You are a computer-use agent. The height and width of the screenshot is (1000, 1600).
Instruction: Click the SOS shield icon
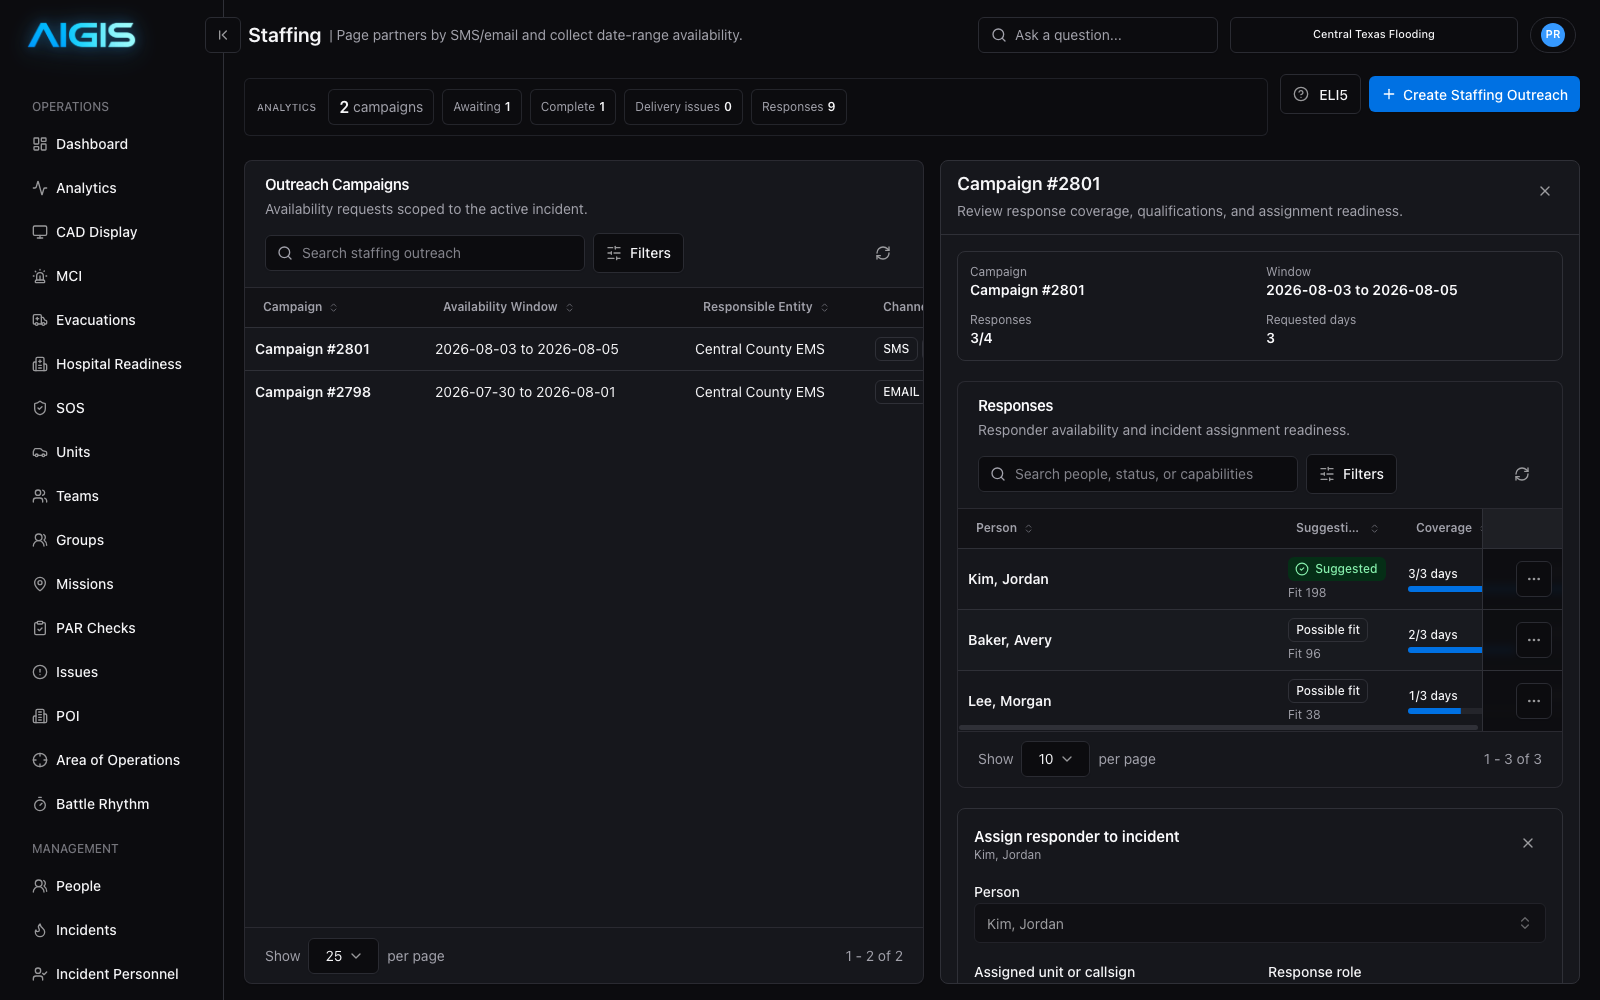40,408
